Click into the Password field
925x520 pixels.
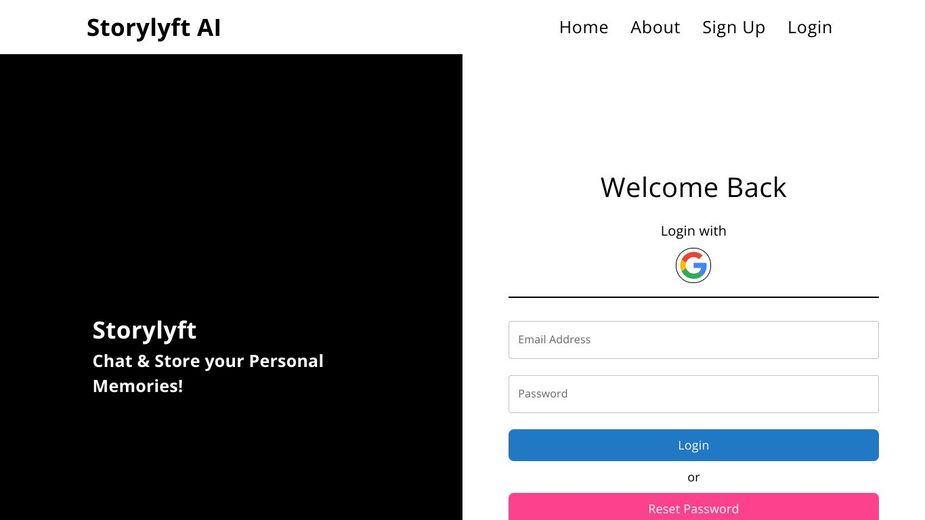click(693, 394)
